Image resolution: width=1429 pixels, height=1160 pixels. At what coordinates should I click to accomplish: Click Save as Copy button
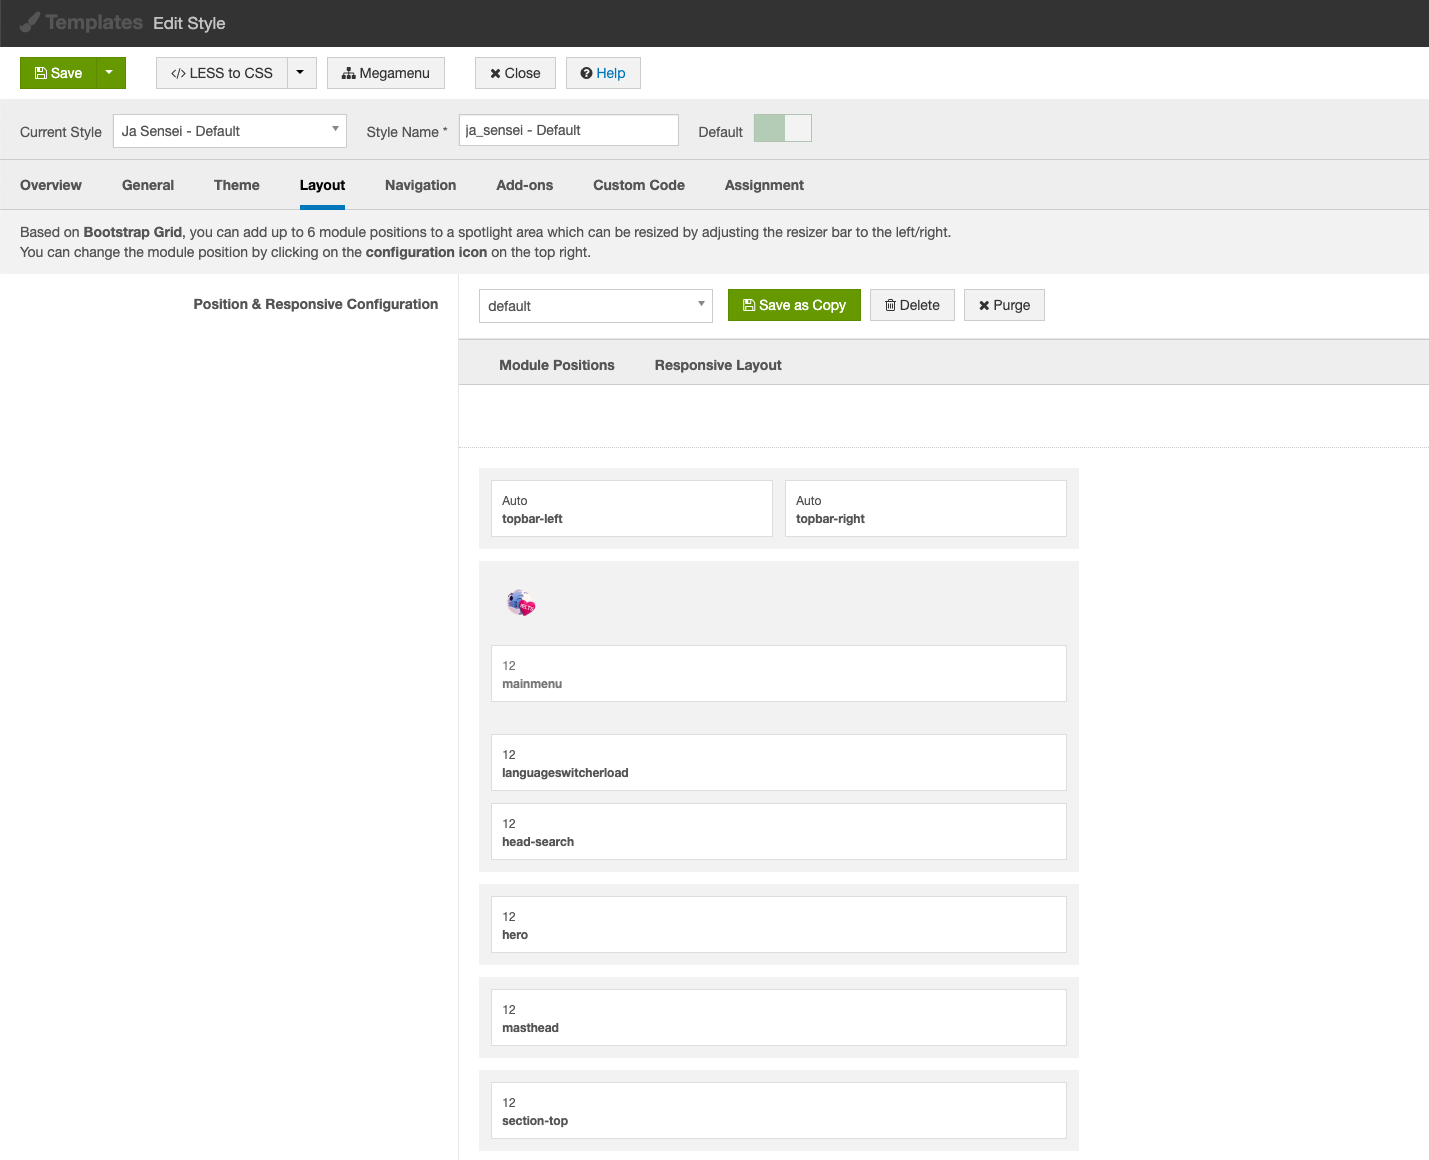tap(794, 305)
